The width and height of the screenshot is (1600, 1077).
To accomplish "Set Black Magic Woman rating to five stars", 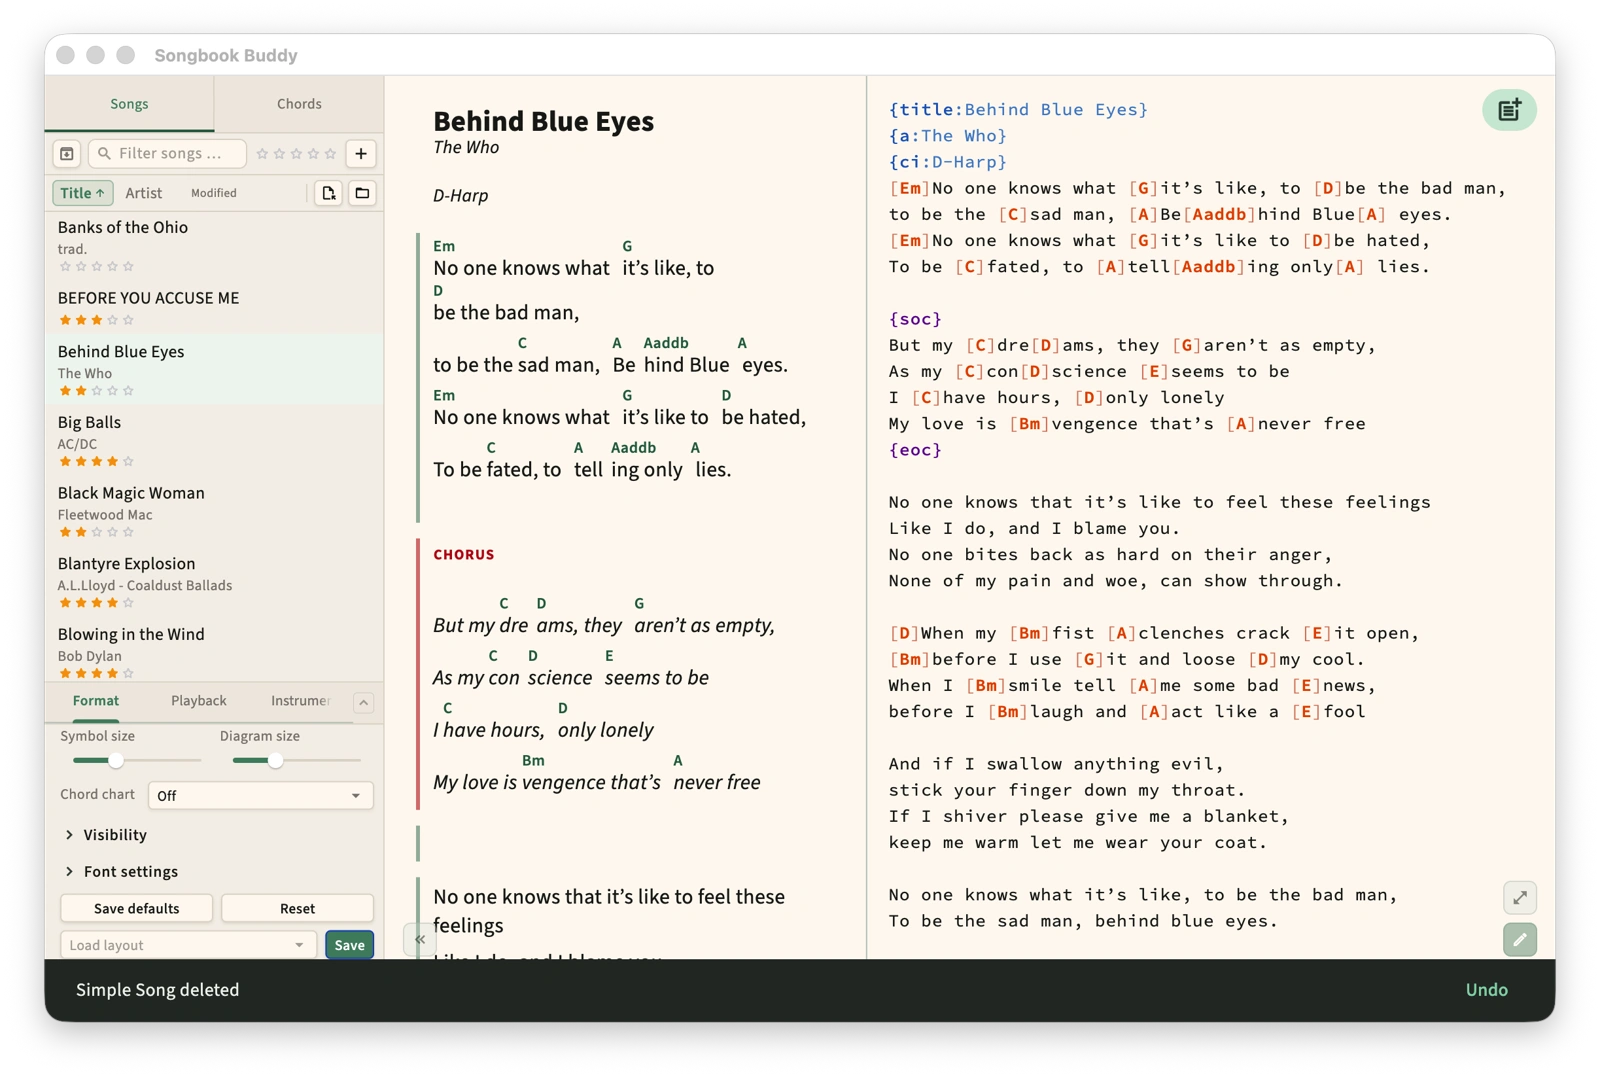I will click(x=128, y=532).
